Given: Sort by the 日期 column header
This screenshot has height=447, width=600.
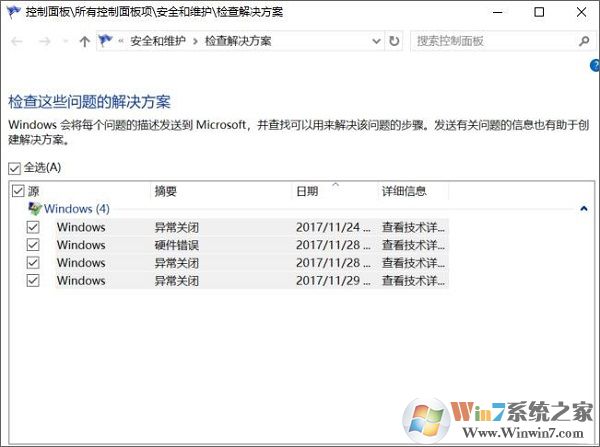Looking at the screenshot, I should point(307,191).
